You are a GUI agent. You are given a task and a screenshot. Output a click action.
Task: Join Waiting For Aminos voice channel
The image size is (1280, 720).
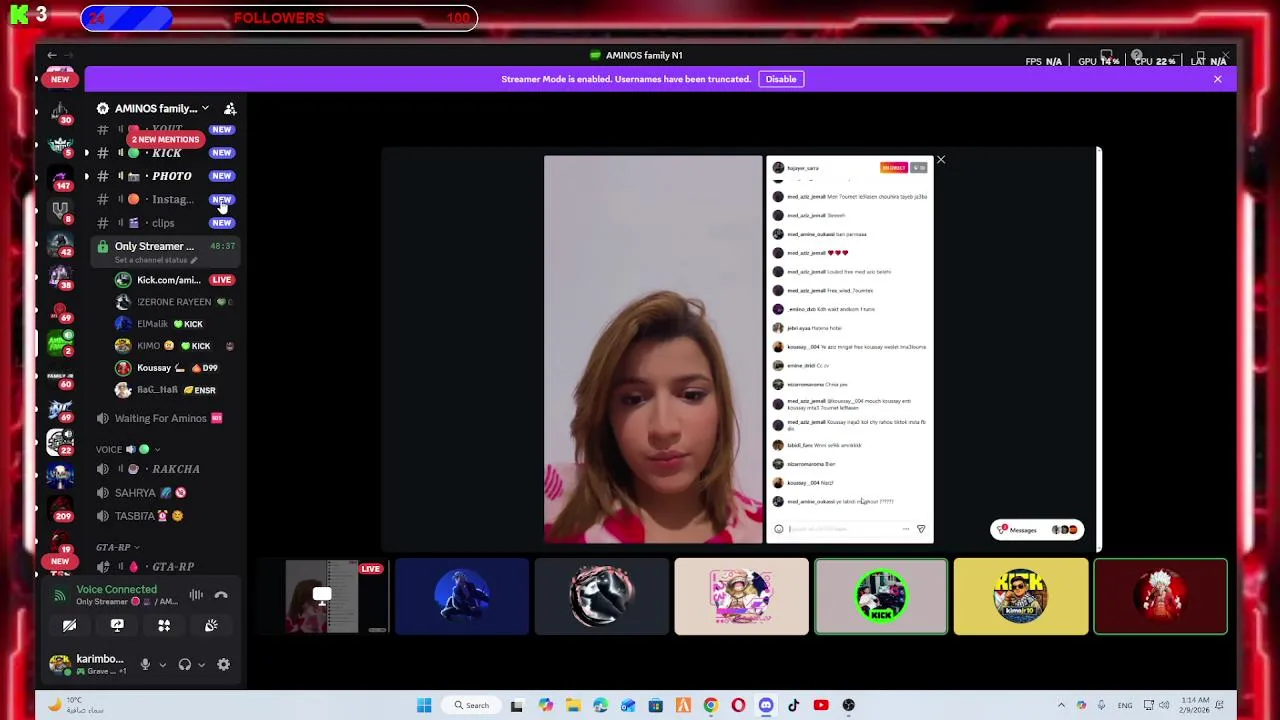166,418
